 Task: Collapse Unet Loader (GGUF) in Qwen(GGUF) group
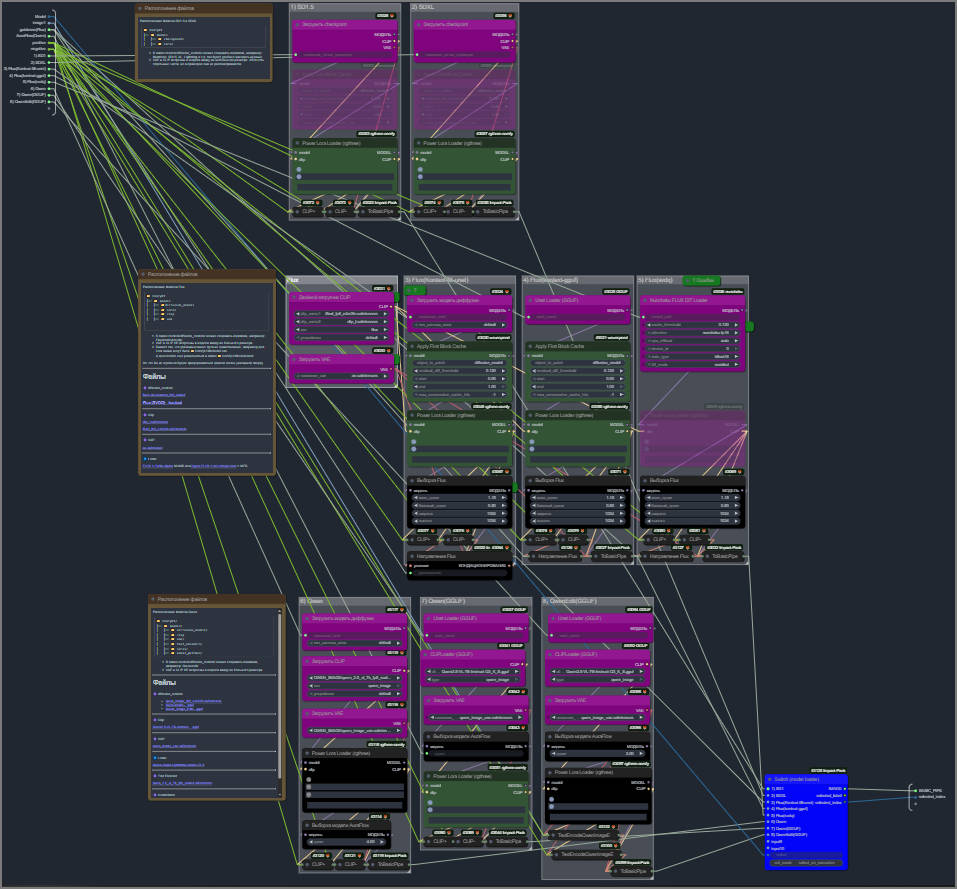point(427,618)
